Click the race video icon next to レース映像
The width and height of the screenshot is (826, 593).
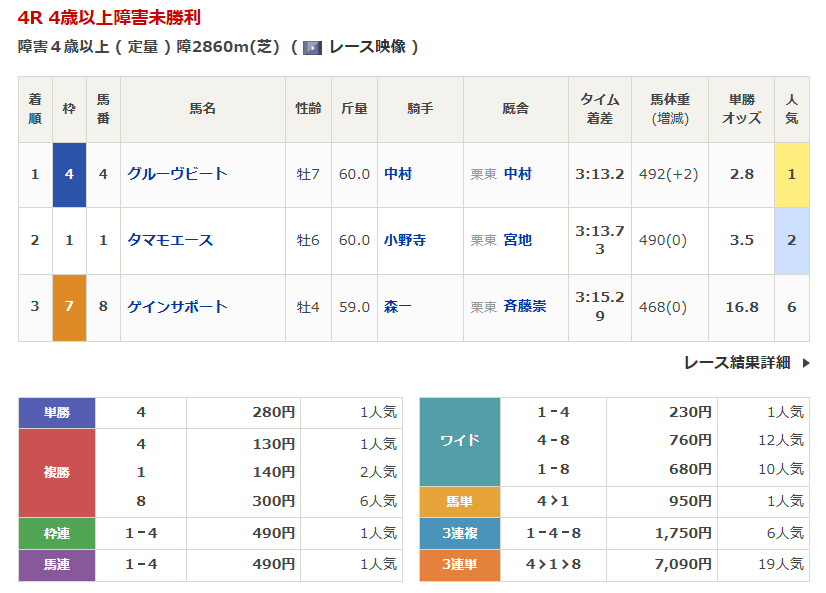[312, 47]
